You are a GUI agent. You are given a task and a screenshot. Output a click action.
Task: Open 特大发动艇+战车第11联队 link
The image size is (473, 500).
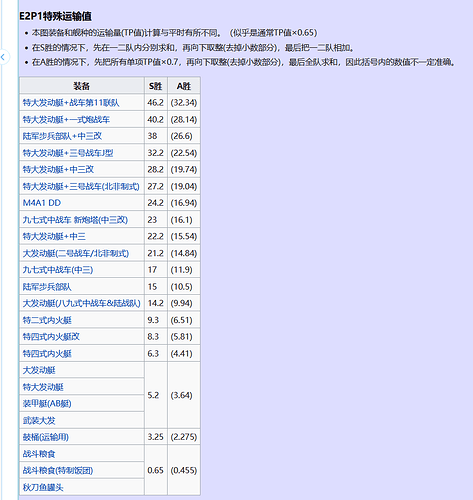click(71, 103)
